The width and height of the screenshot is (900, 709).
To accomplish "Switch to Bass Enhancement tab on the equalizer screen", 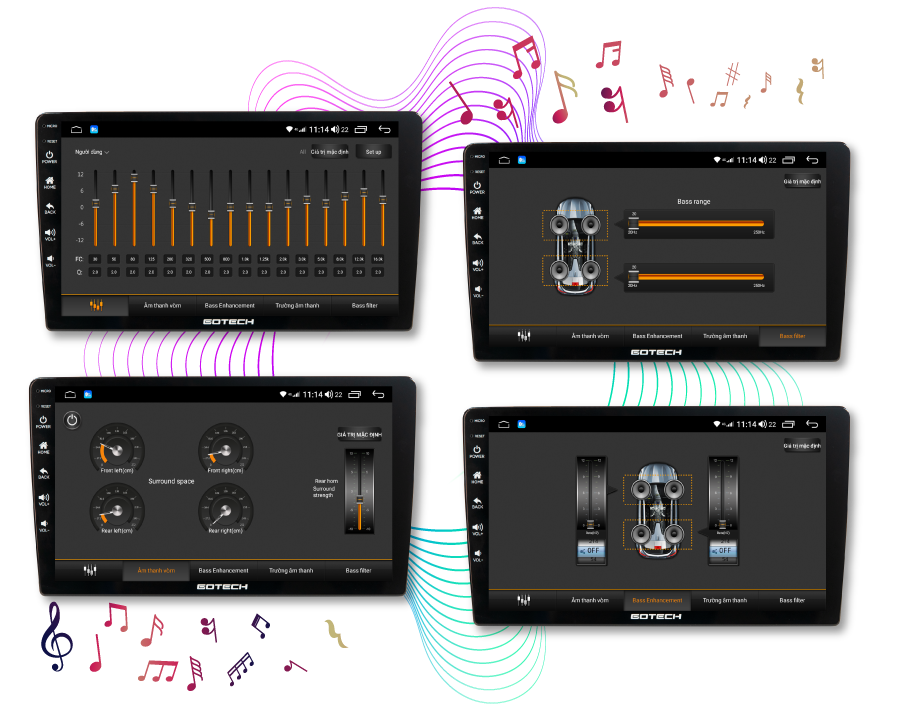I will [229, 305].
